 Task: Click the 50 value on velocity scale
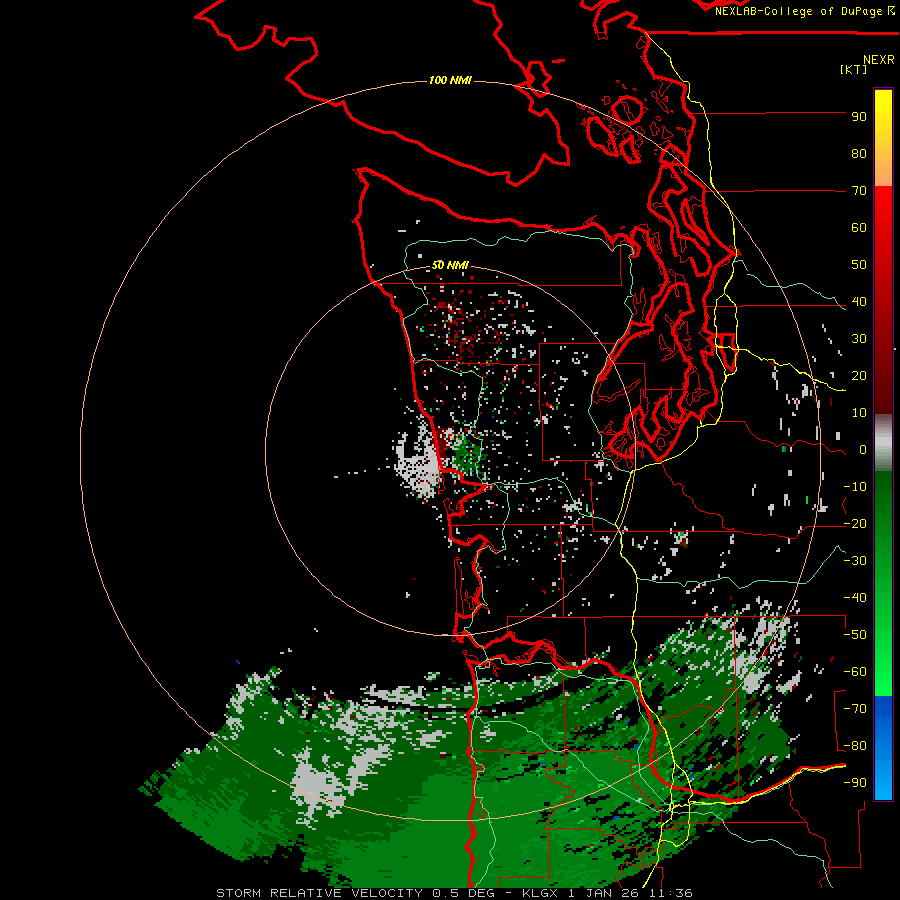pyautogui.click(x=859, y=265)
